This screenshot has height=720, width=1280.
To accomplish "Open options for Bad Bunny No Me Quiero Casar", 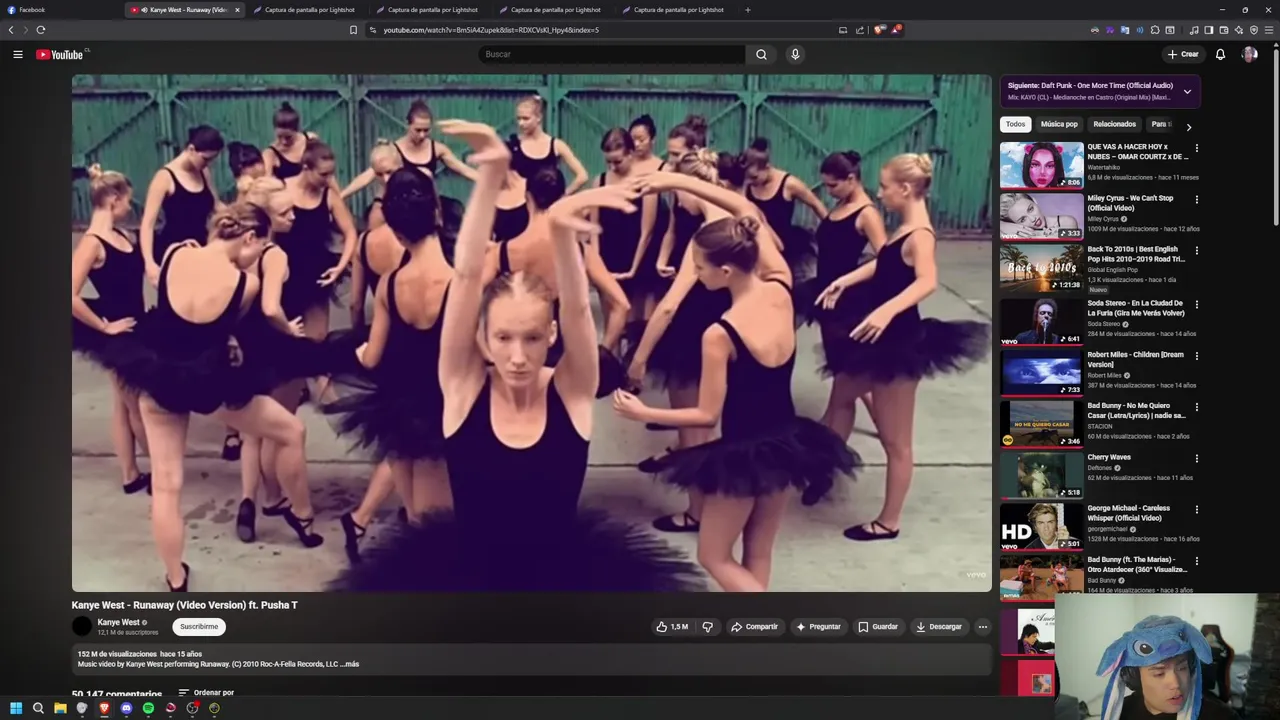I will [x=1196, y=407].
